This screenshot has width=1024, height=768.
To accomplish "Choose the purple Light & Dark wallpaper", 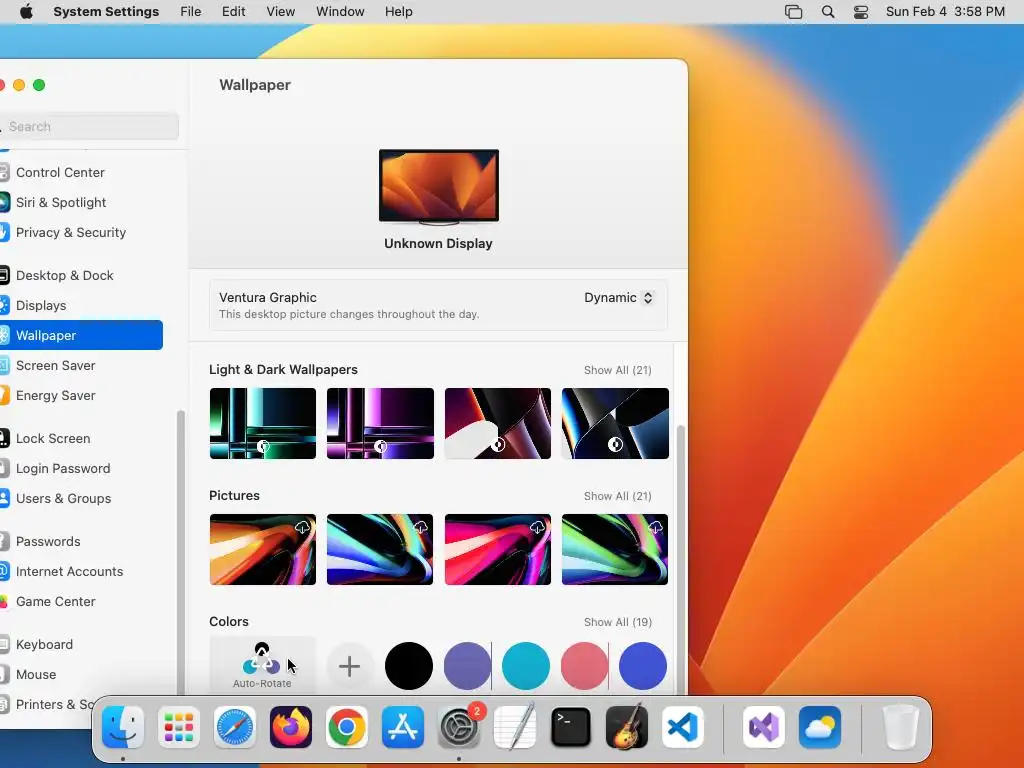I will [x=380, y=423].
